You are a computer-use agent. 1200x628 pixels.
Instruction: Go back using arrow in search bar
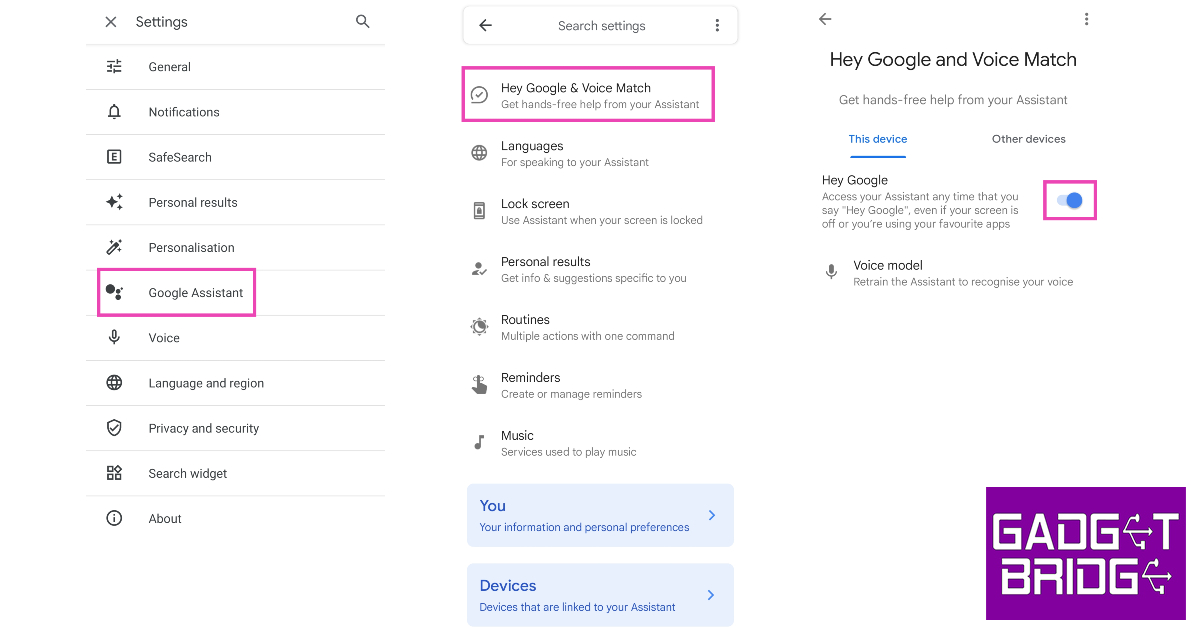[x=485, y=26]
